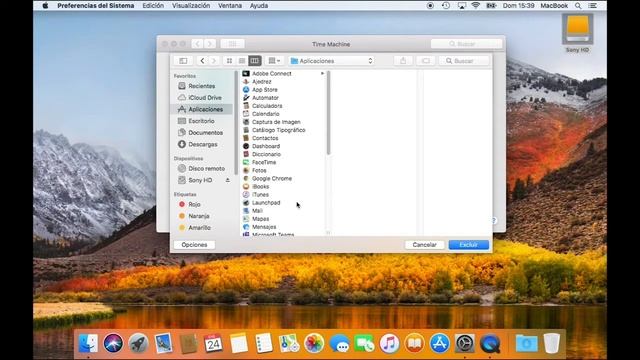Open the Ayuda menu
The image size is (640, 360).
[259, 6]
